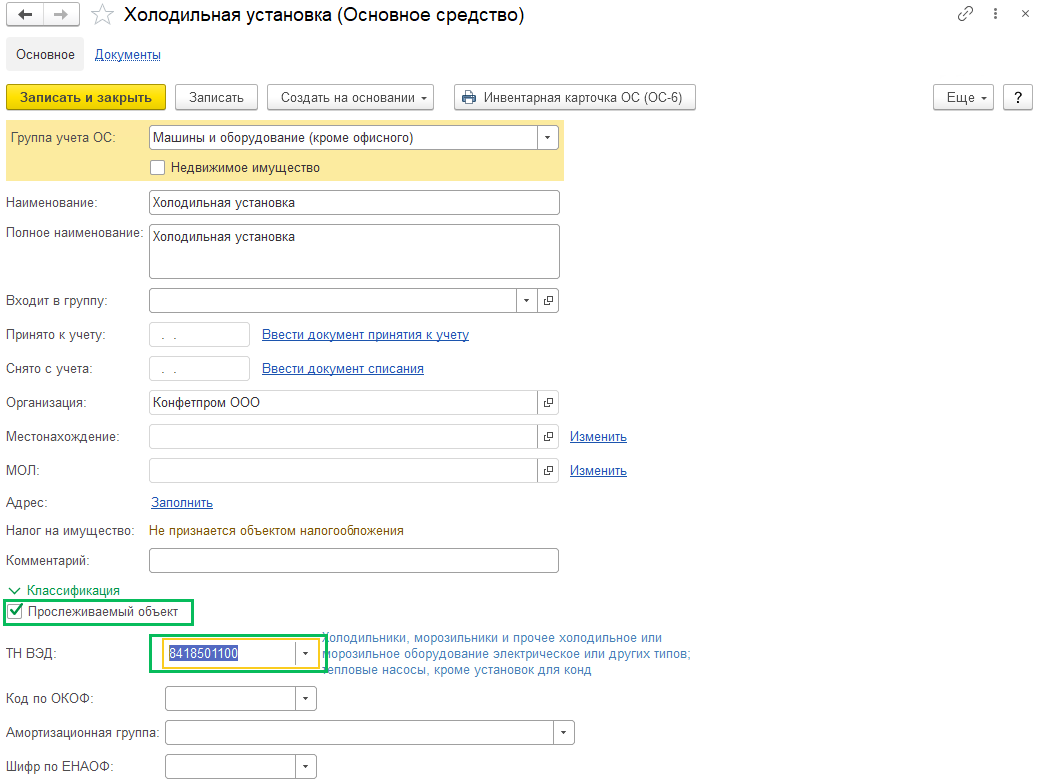The width and height of the screenshot is (1042, 783).
Task: Open the 'ТН ВЭД' code dropdown
Action: pyautogui.click(x=306, y=653)
